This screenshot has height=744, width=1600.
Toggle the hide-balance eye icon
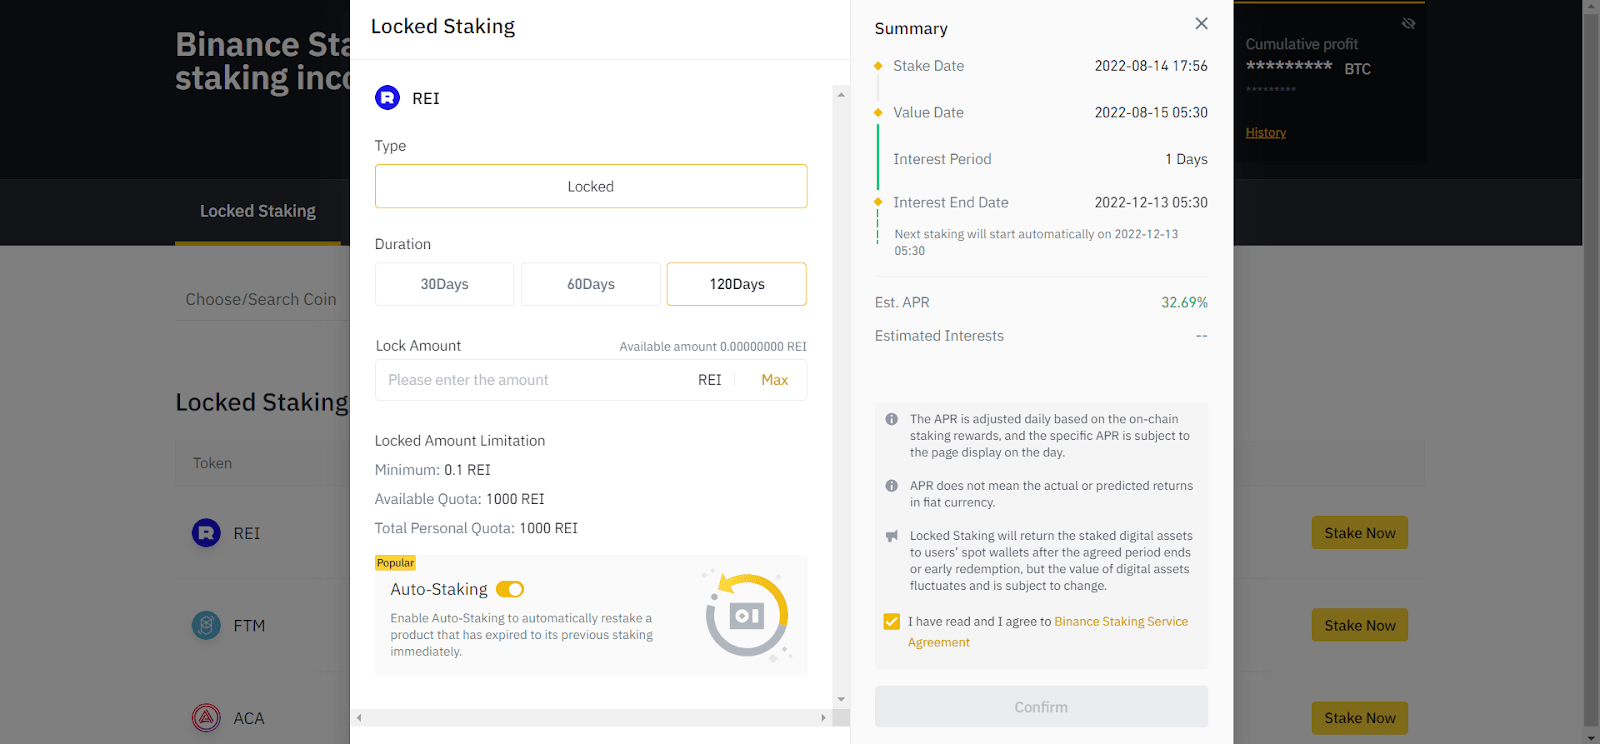1408,23
